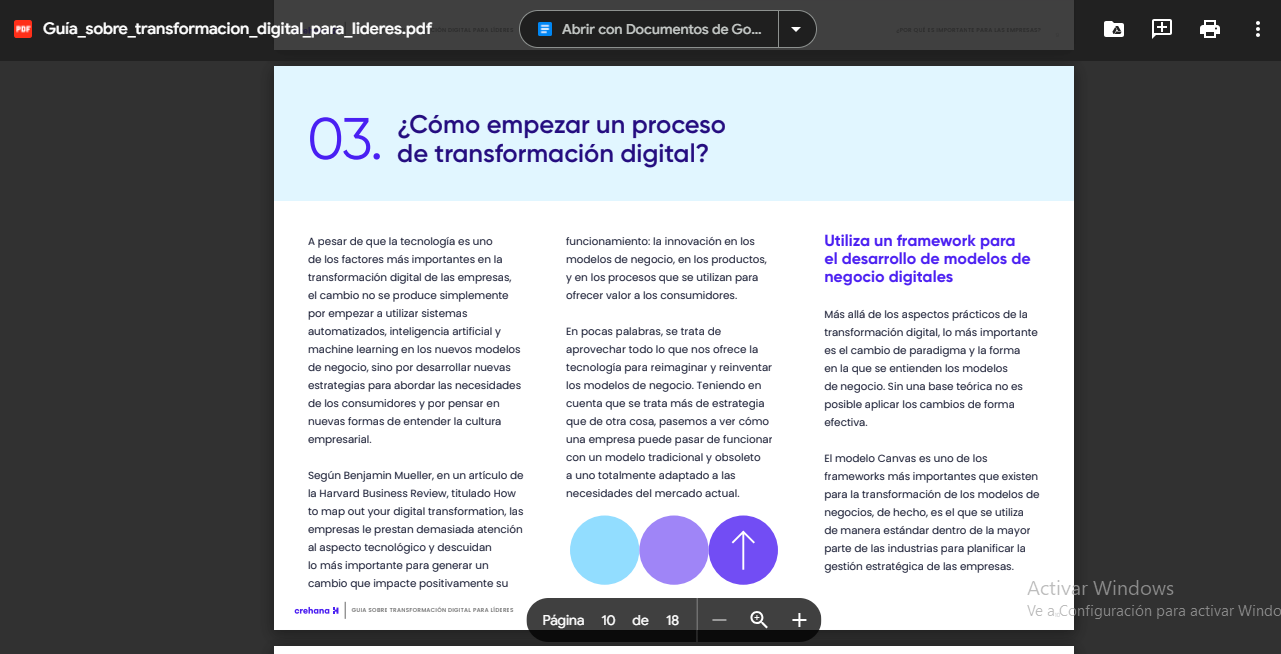Open the three-dot more options menu
This screenshot has height=654, width=1281.
[x=1257, y=28]
